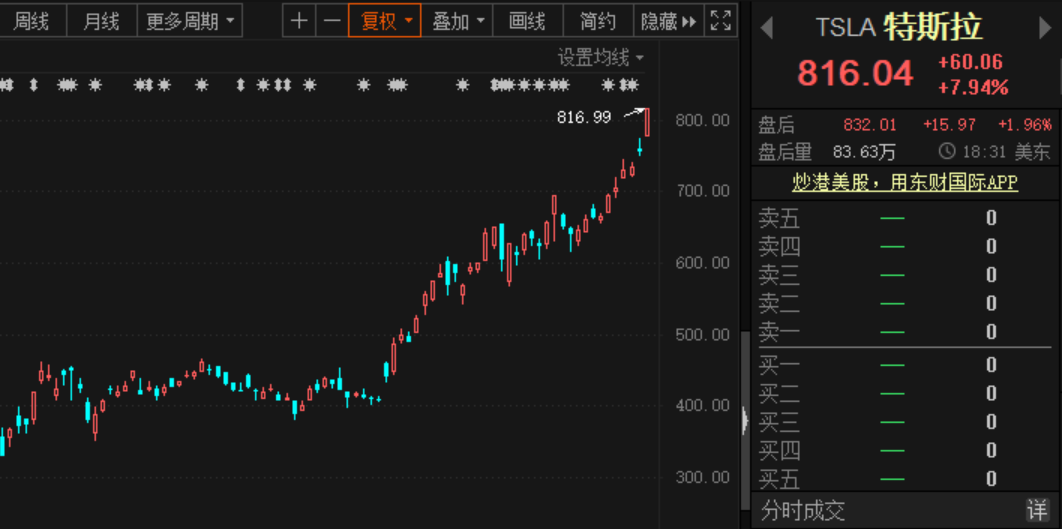The height and width of the screenshot is (529, 1062).
Task: Collapse side panel via divider arrow
Action: point(746,421)
